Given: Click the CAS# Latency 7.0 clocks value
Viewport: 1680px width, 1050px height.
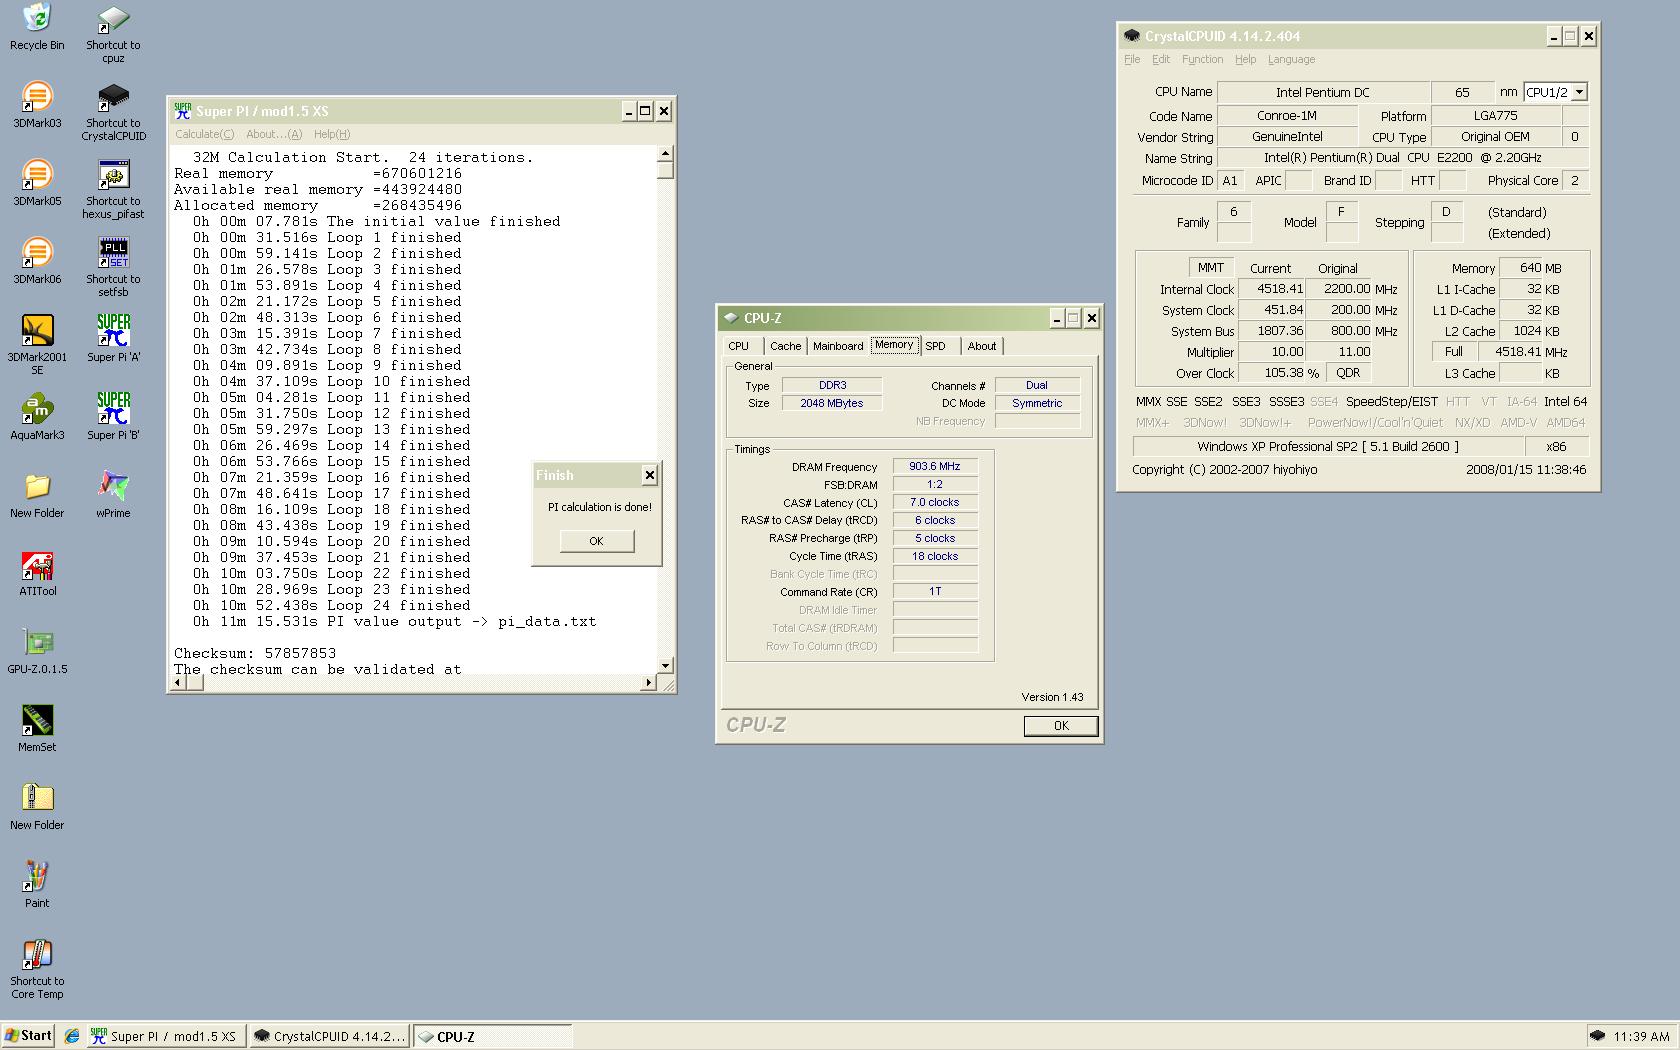Looking at the screenshot, I should (935, 502).
